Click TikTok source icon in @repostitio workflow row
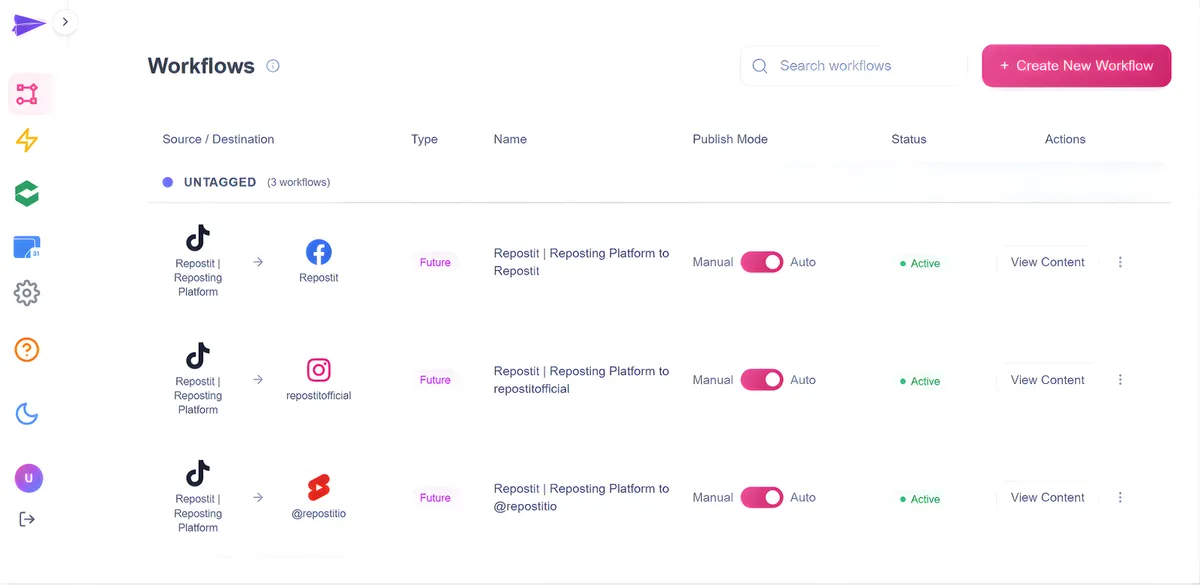The width and height of the screenshot is (1200, 585). [198, 473]
